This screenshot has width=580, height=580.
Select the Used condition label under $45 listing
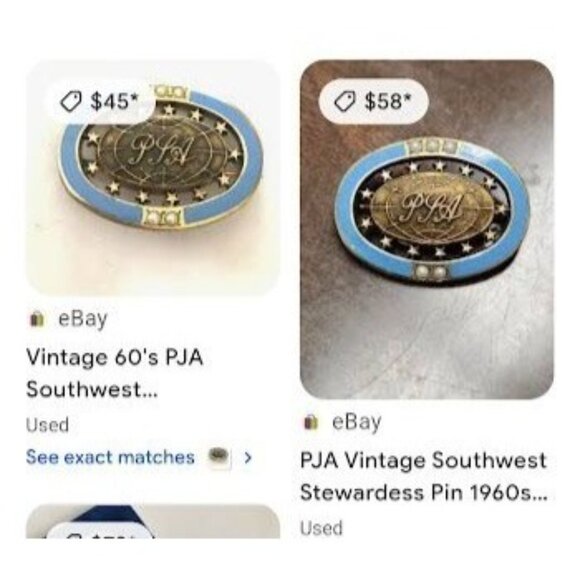(x=47, y=425)
